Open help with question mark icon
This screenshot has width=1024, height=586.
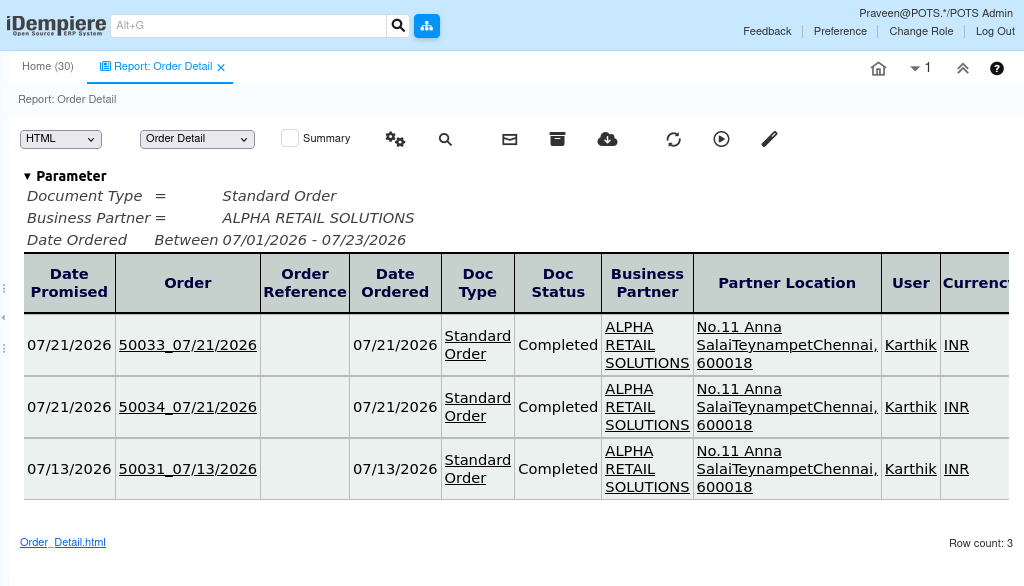coord(997,69)
